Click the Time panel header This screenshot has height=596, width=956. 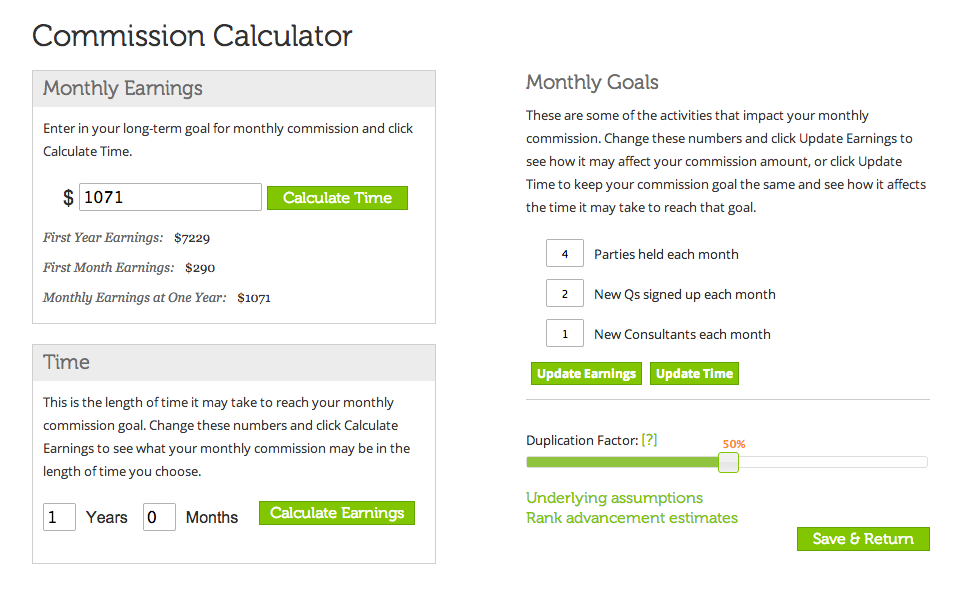(234, 363)
